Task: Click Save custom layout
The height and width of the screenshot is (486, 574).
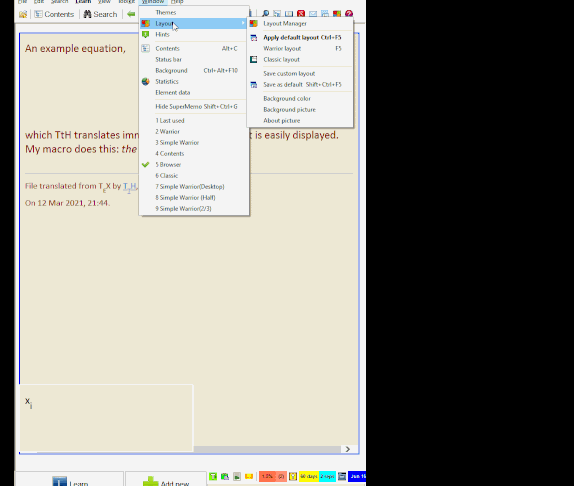Action: click(x=300, y=73)
